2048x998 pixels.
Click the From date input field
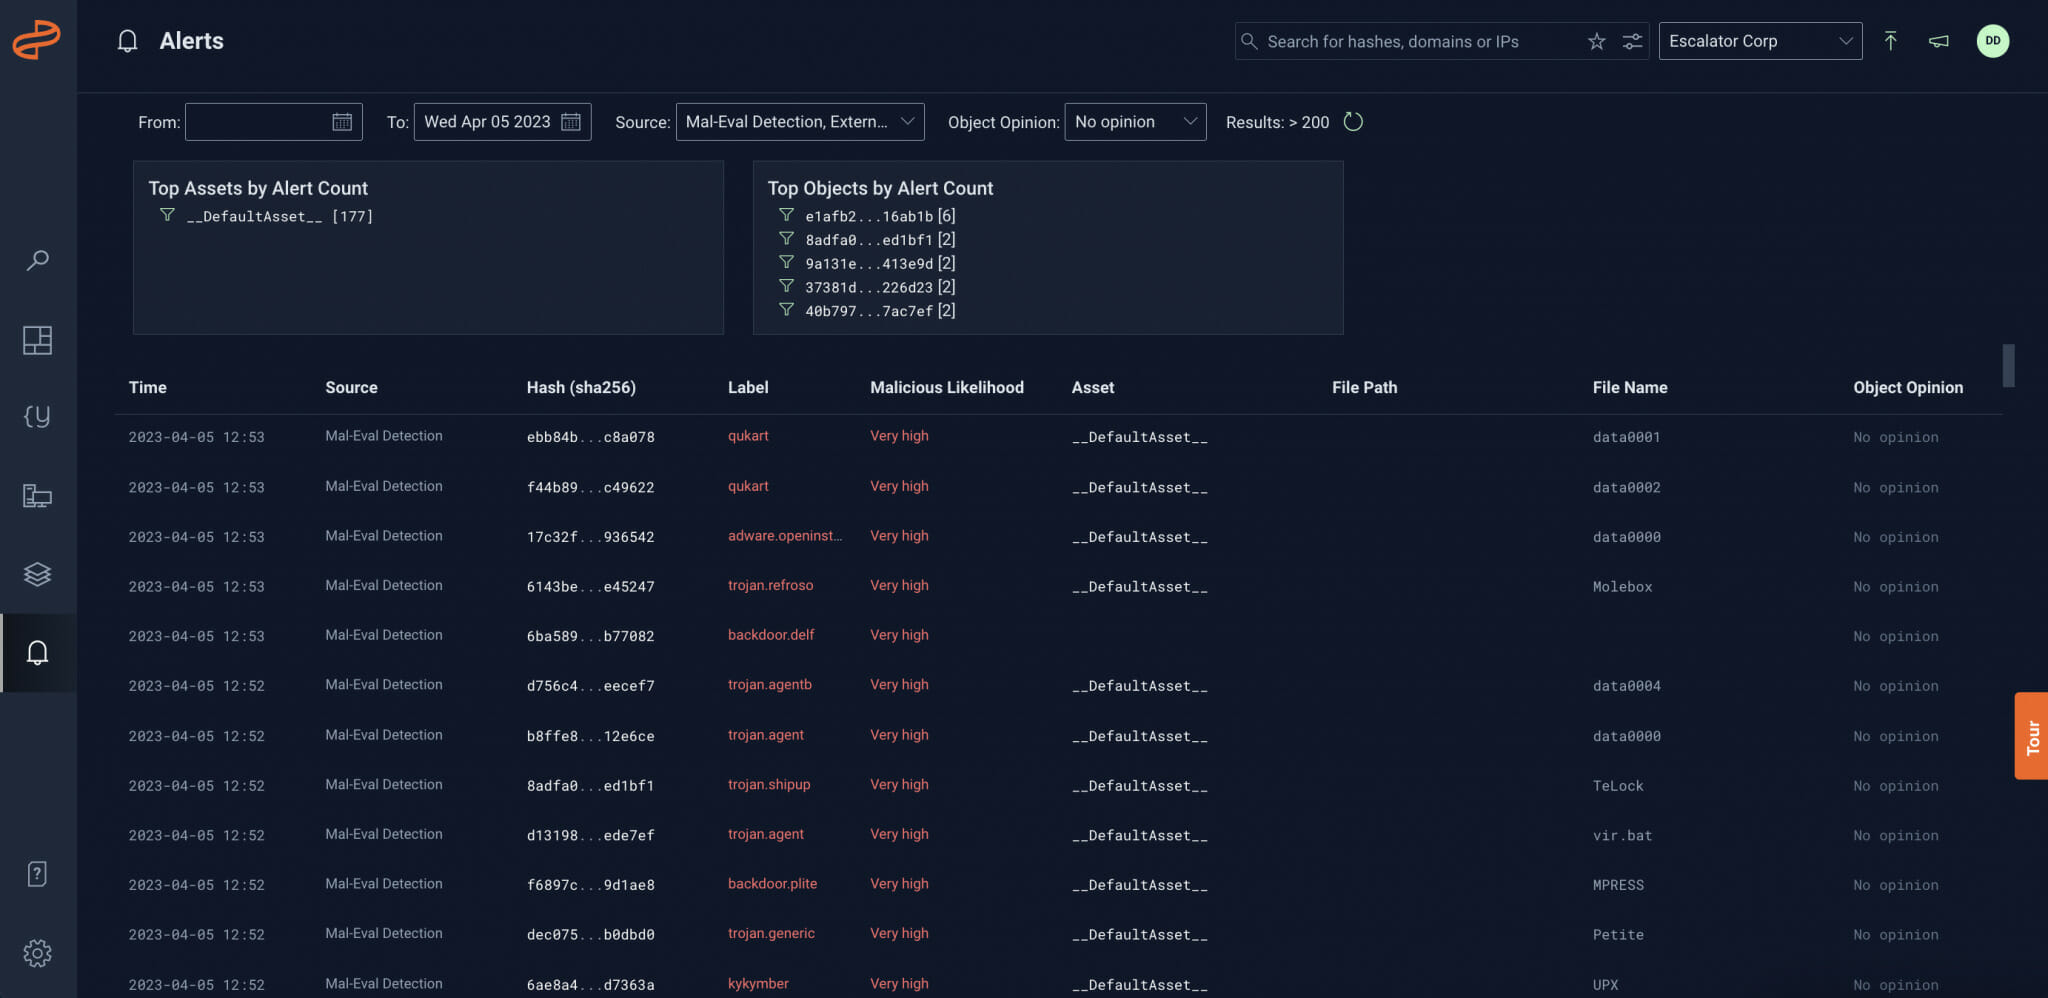coord(258,122)
